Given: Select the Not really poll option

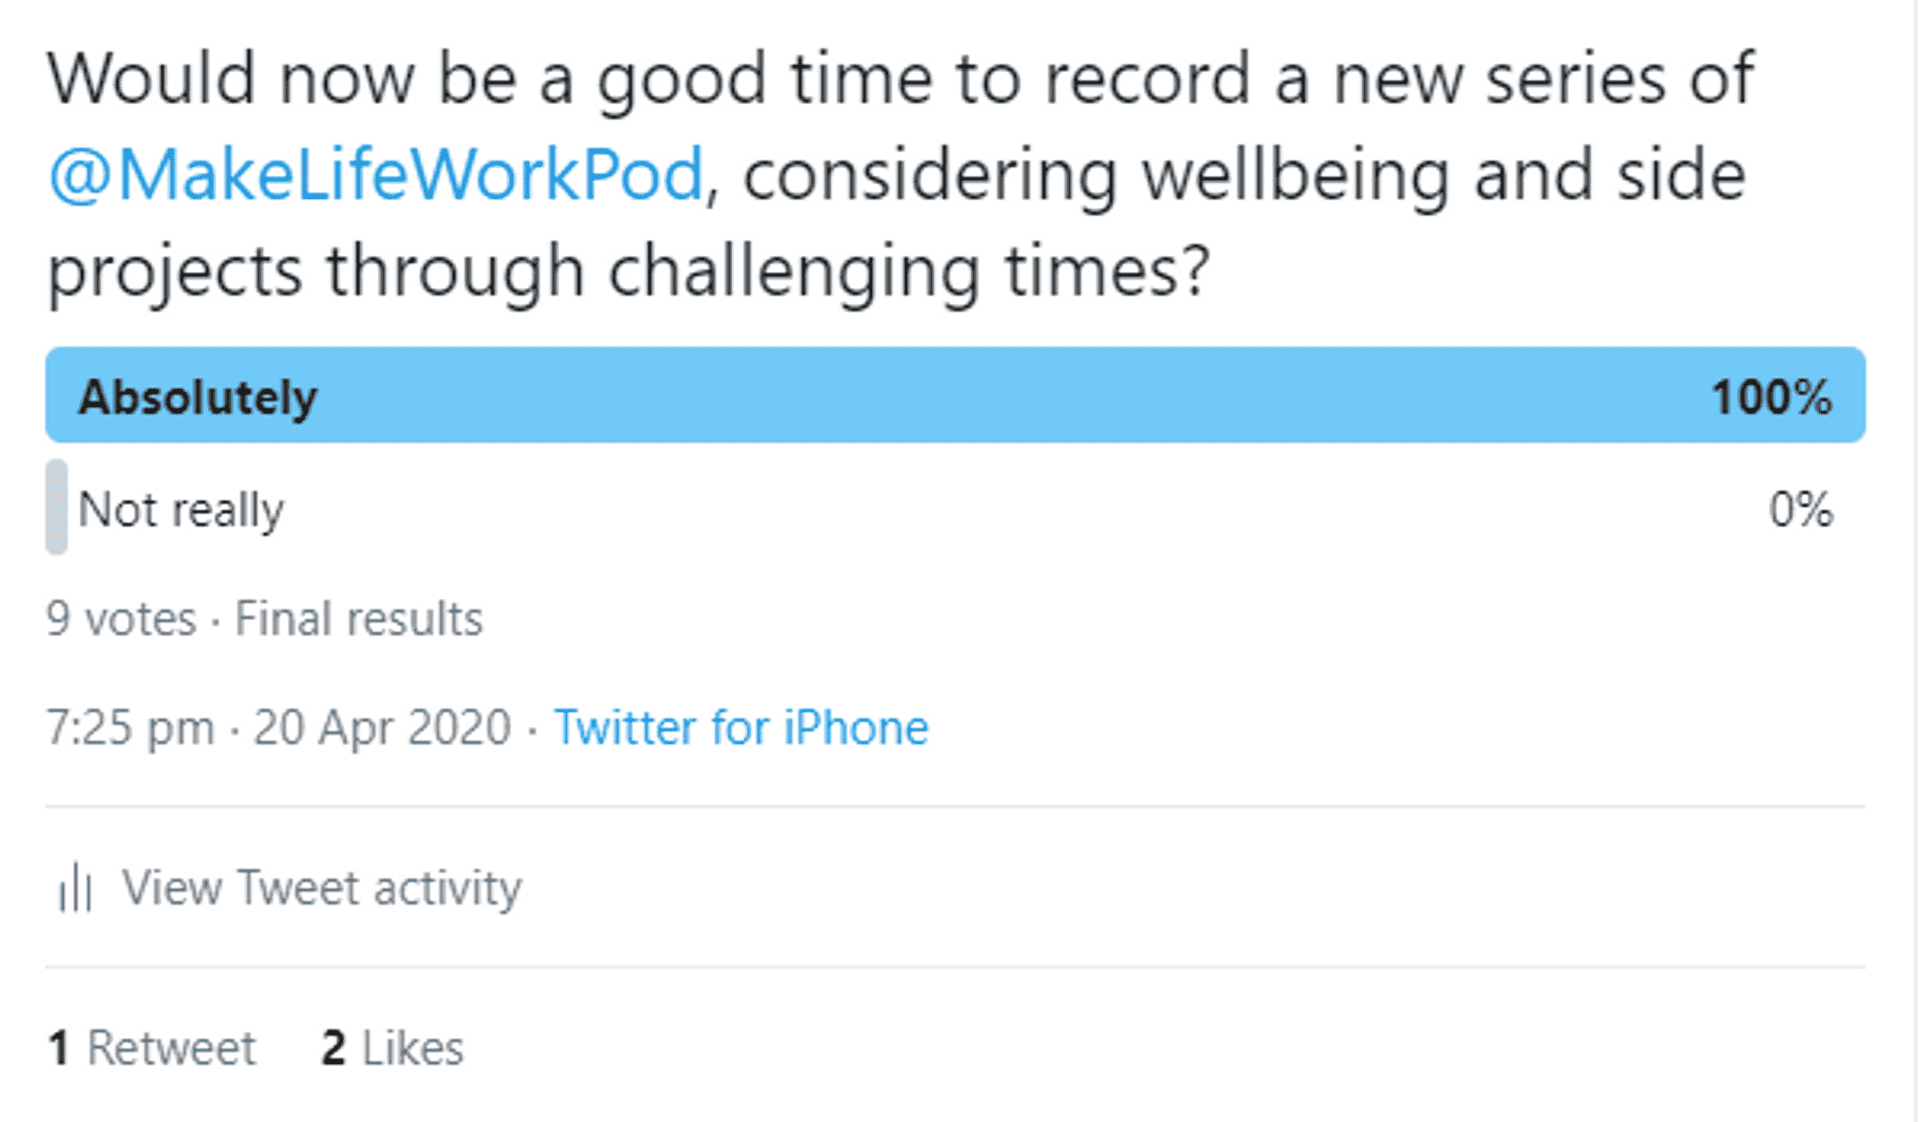Looking at the screenshot, I should point(181,510).
